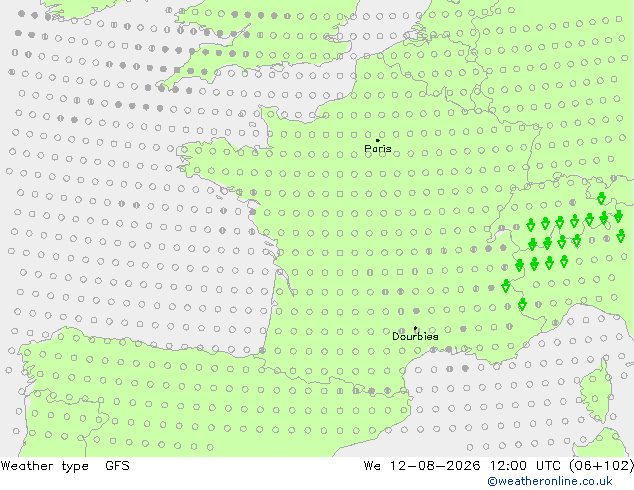
Task: Click the black dot marker above Dourbies
Action: [x=415, y=328]
